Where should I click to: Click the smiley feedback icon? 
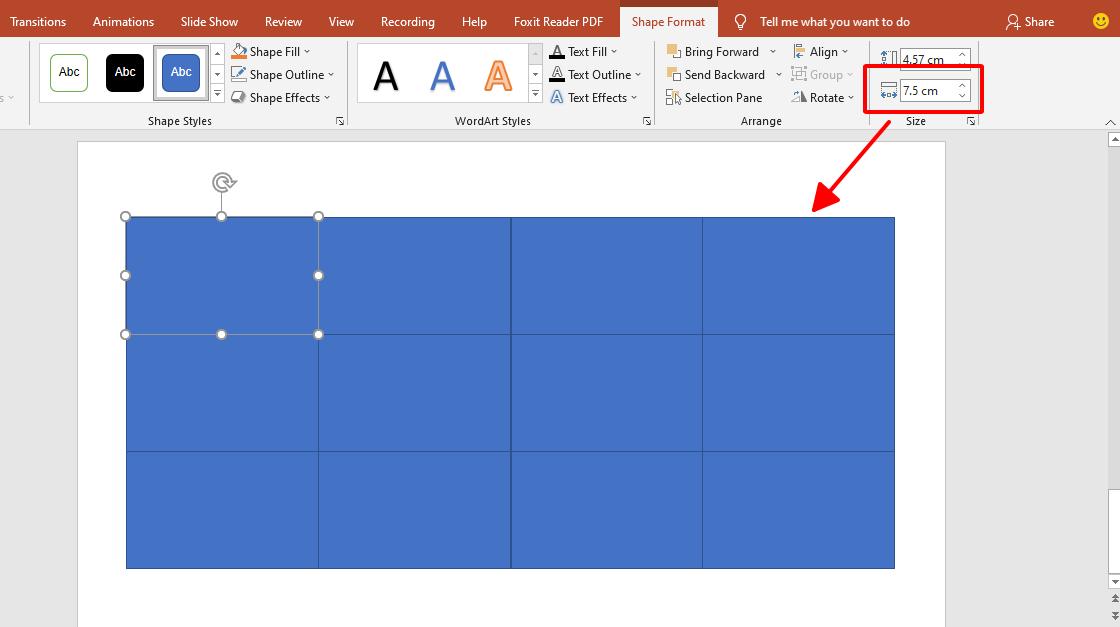click(x=1101, y=21)
